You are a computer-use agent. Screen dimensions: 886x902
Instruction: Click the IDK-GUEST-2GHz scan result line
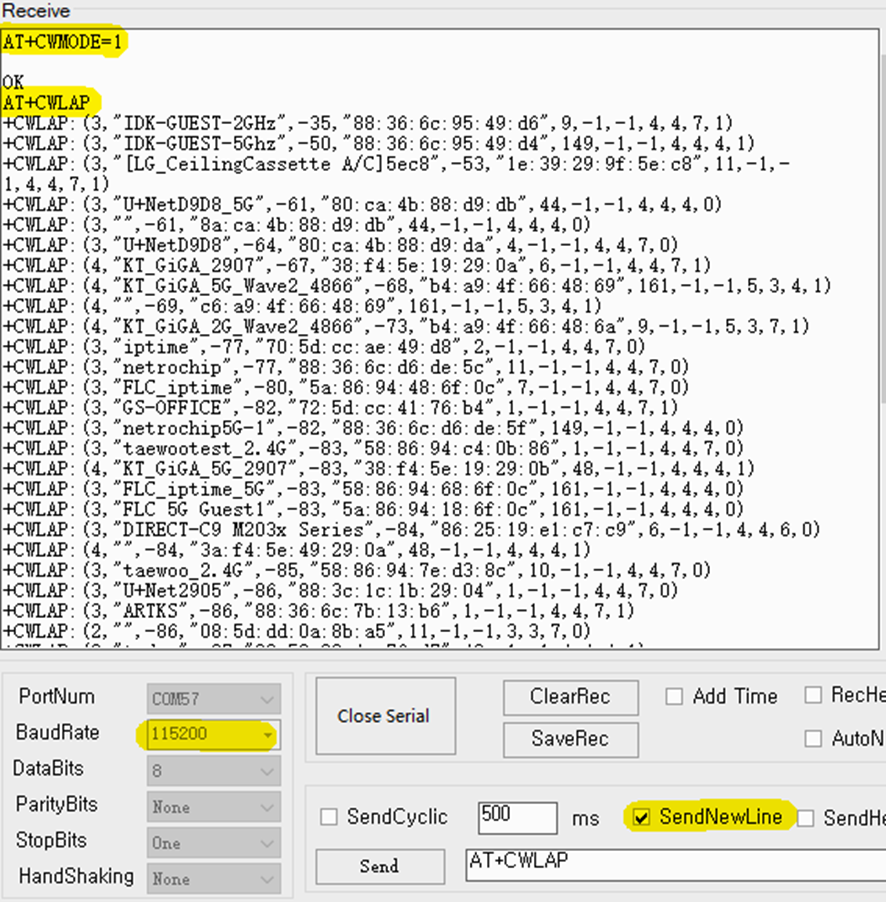coord(368,123)
